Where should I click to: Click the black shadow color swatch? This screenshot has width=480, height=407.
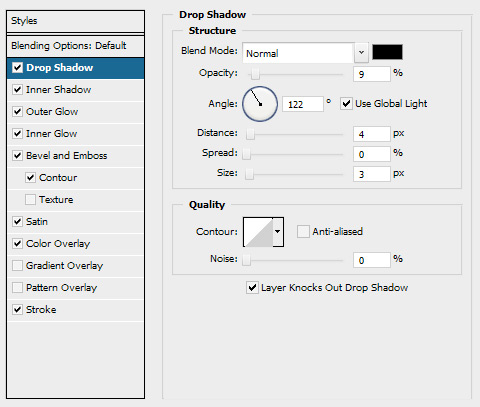(x=387, y=52)
